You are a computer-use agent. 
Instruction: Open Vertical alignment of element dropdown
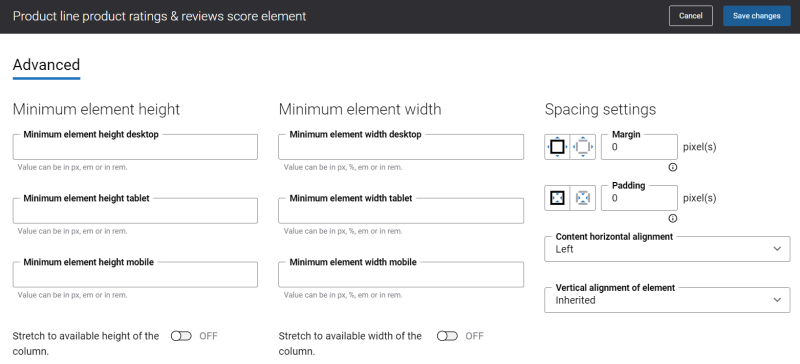pos(667,300)
